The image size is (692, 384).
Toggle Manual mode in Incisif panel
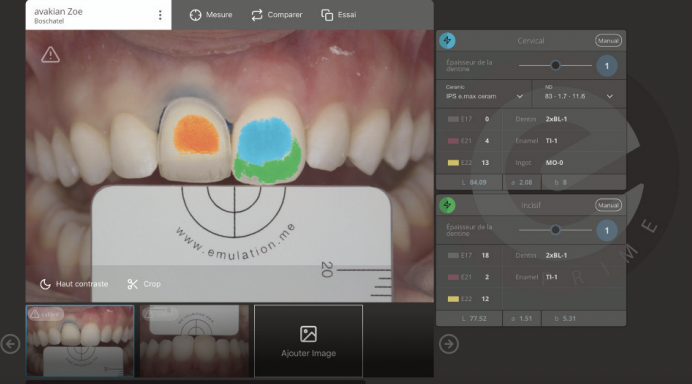tap(608, 205)
